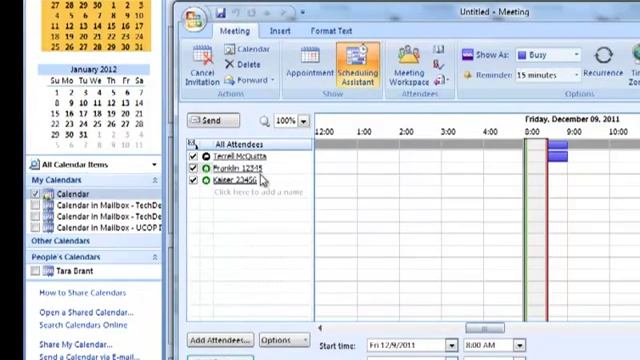Click organizer icon beside Terrell McQuitta

(x=206, y=156)
